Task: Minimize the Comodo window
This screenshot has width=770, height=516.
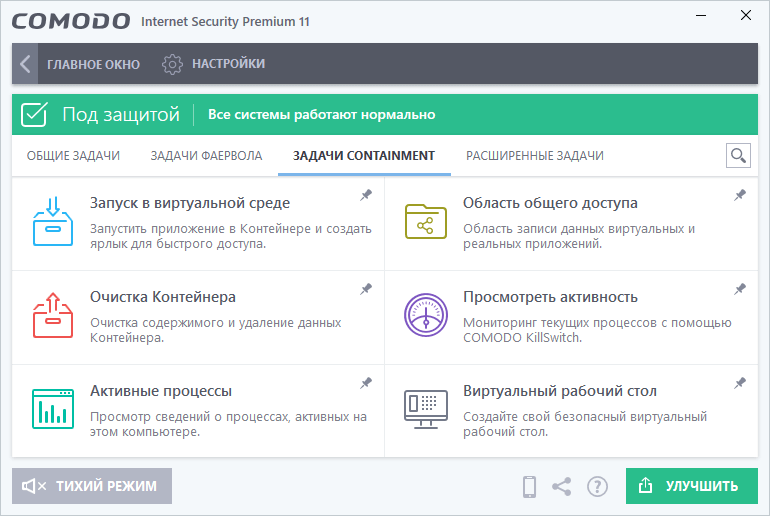Action: pos(701,15)
